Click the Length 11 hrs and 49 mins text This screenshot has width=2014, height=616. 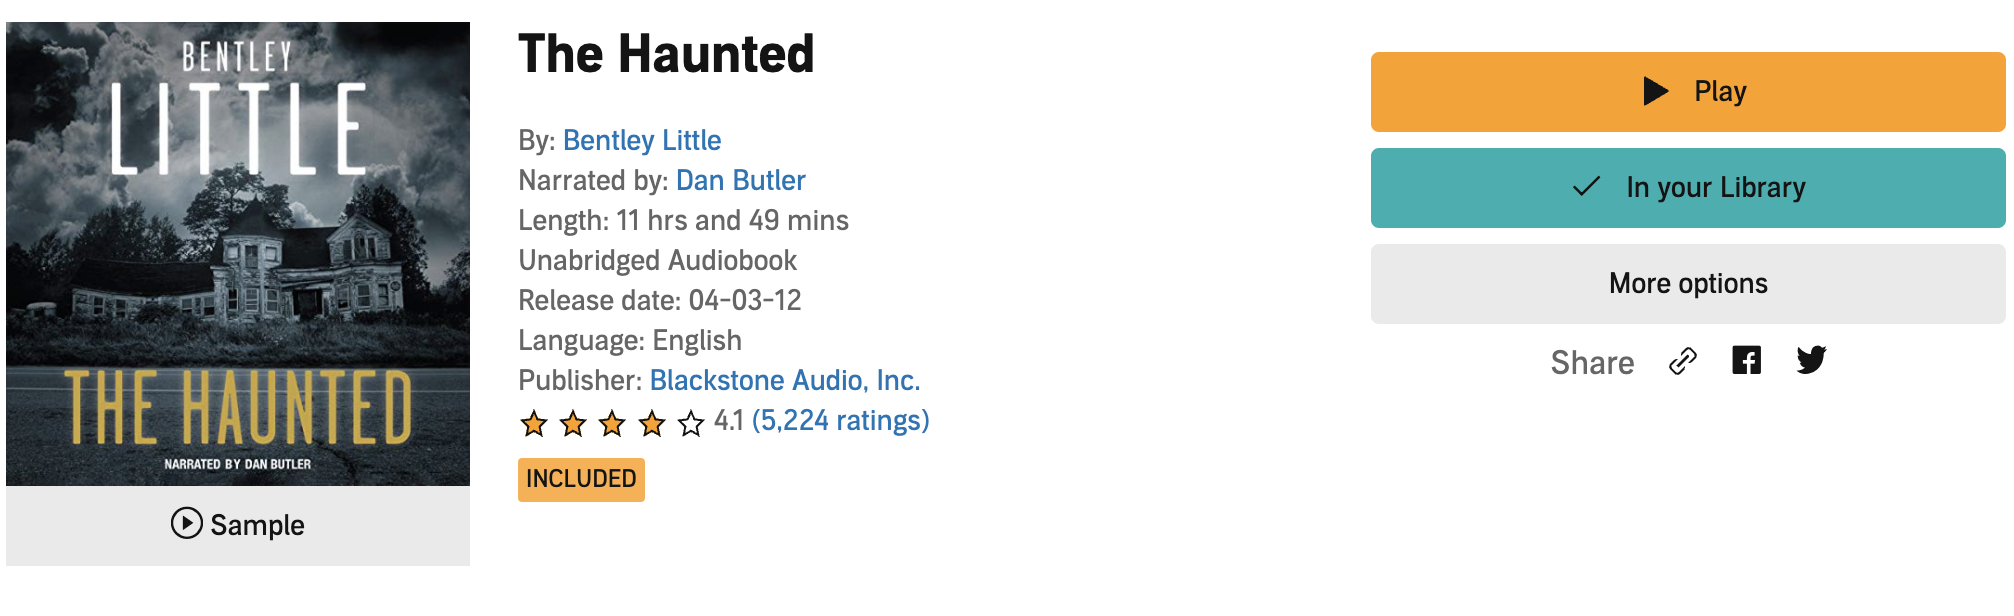683,220
